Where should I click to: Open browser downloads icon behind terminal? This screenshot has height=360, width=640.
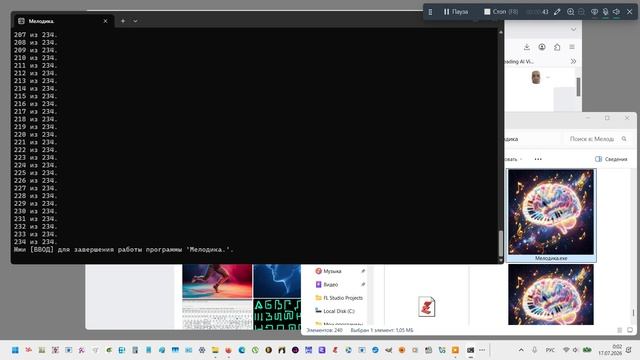(x=527, y=47)
